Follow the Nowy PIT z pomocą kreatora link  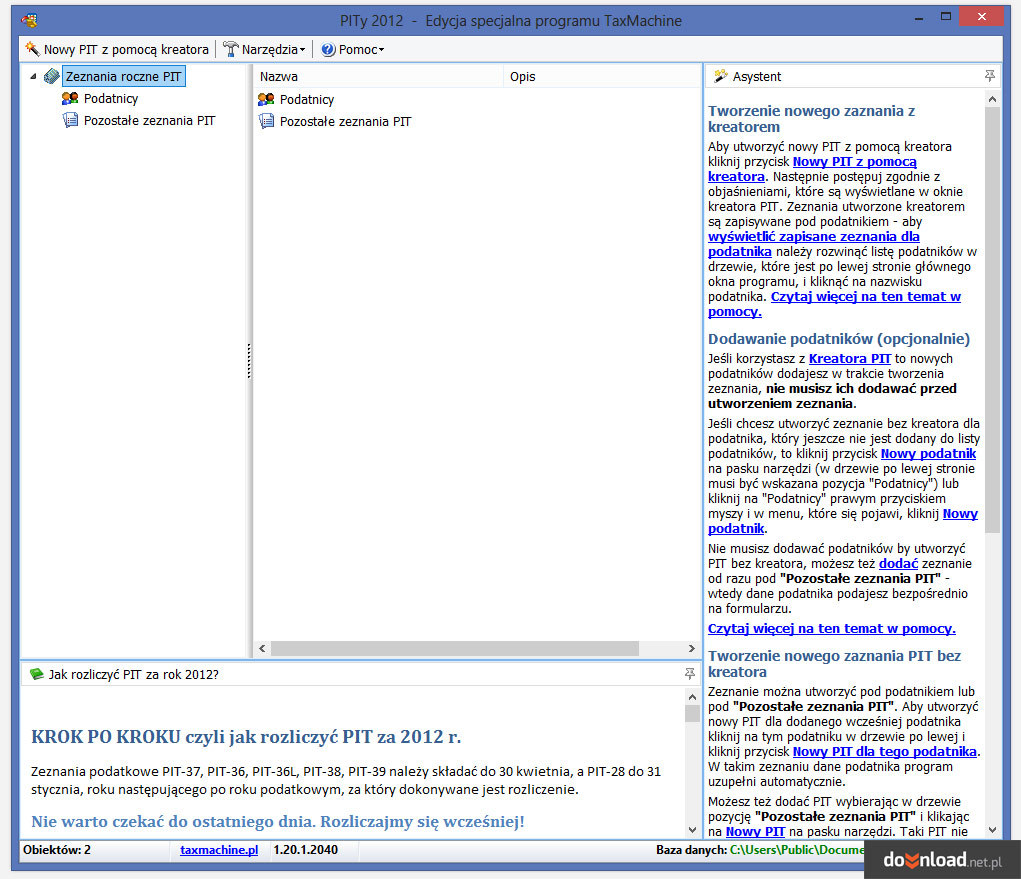(812, 169)
